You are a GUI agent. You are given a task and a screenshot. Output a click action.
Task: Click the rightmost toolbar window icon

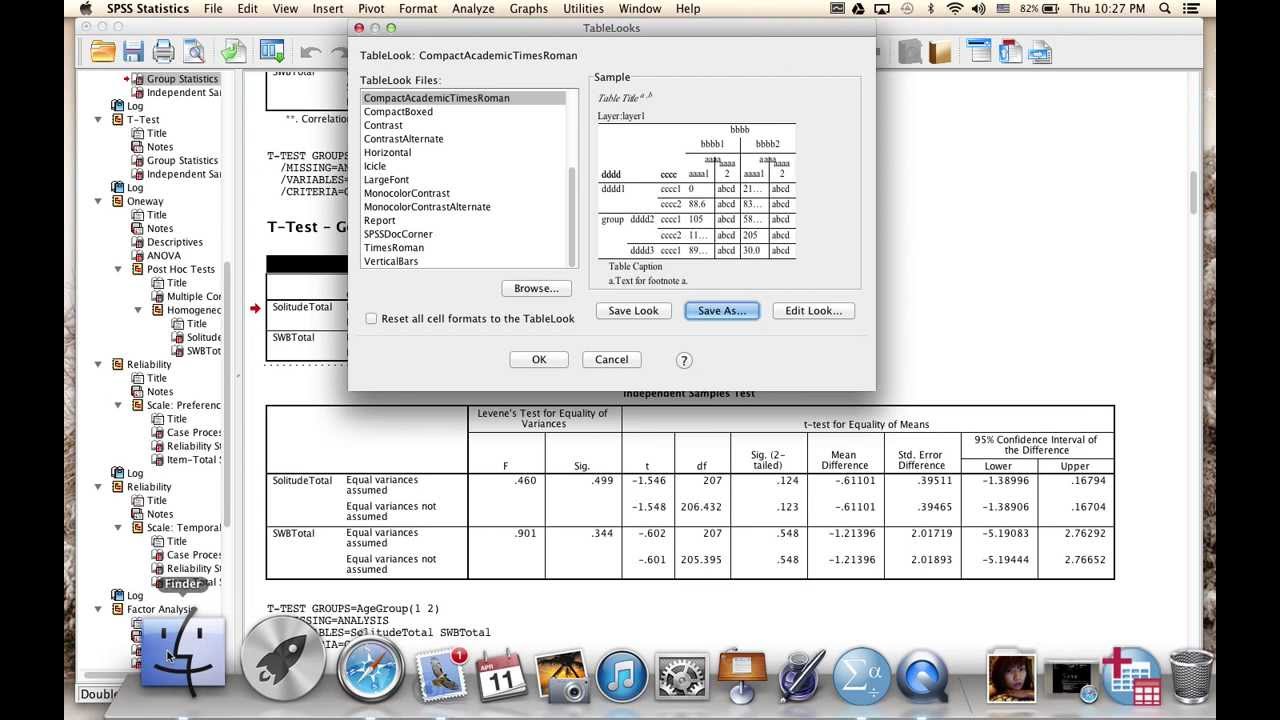(x=1040, y=51)
